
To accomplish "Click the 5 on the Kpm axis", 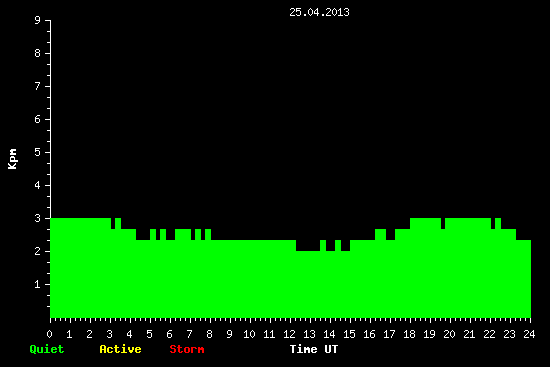I will [x=38, y=152].
